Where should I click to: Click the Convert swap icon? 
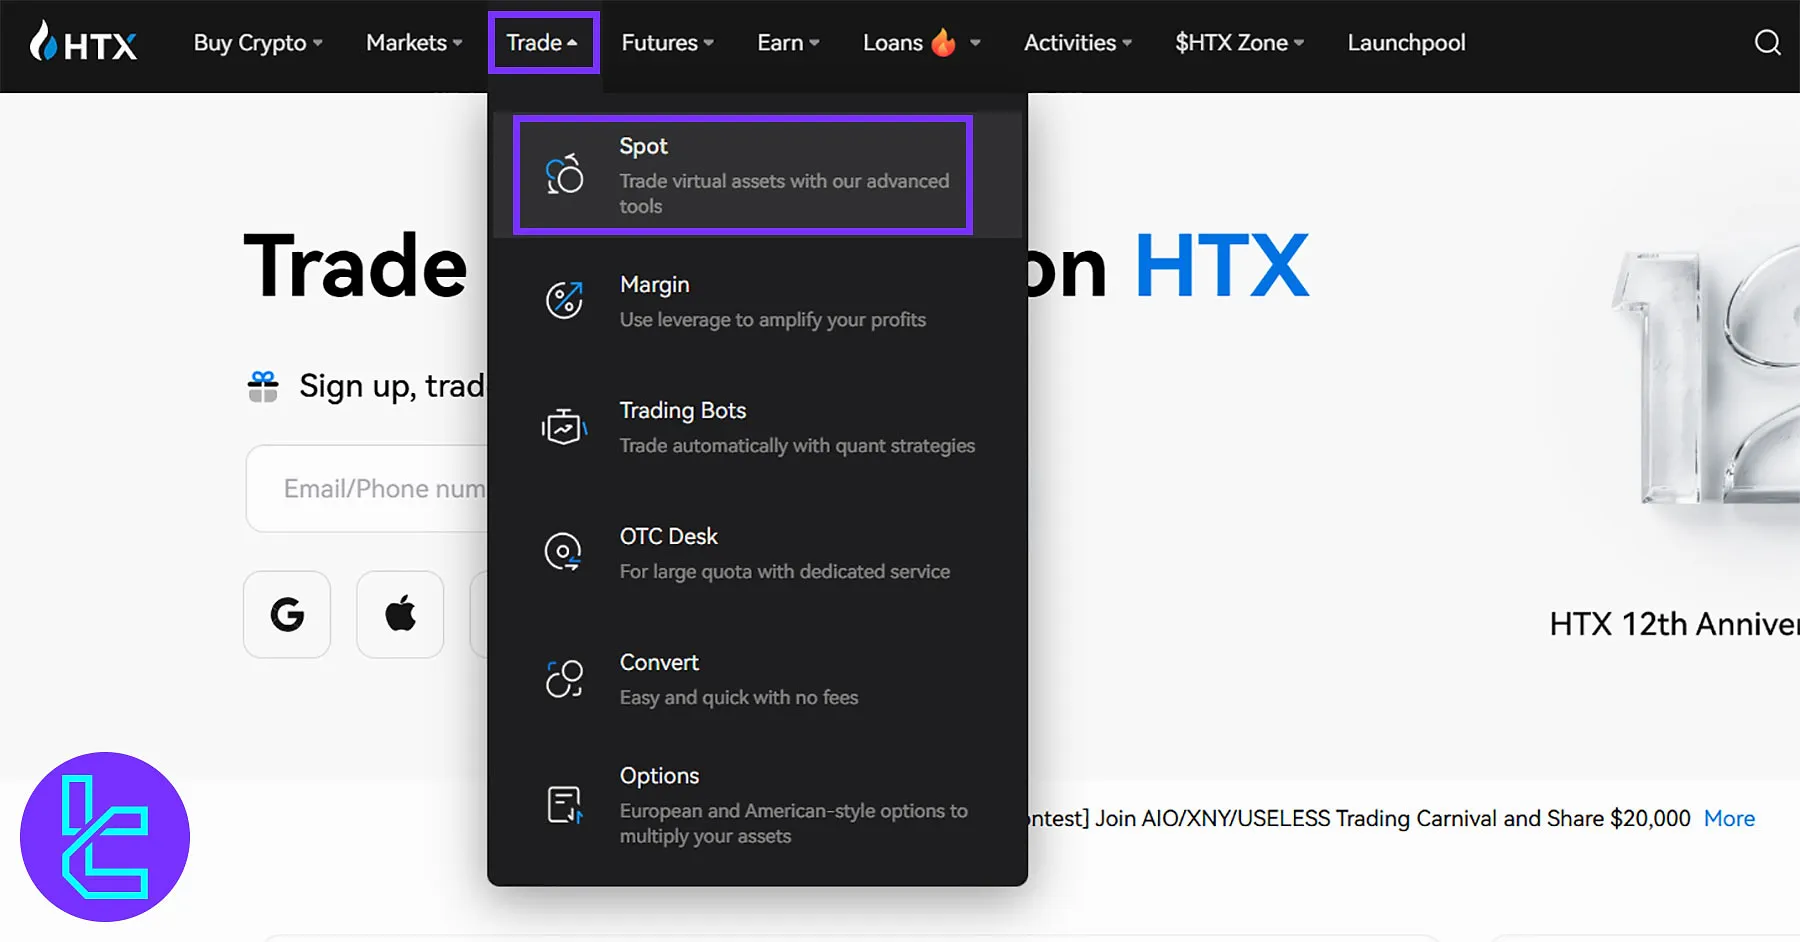click(564, 678)
